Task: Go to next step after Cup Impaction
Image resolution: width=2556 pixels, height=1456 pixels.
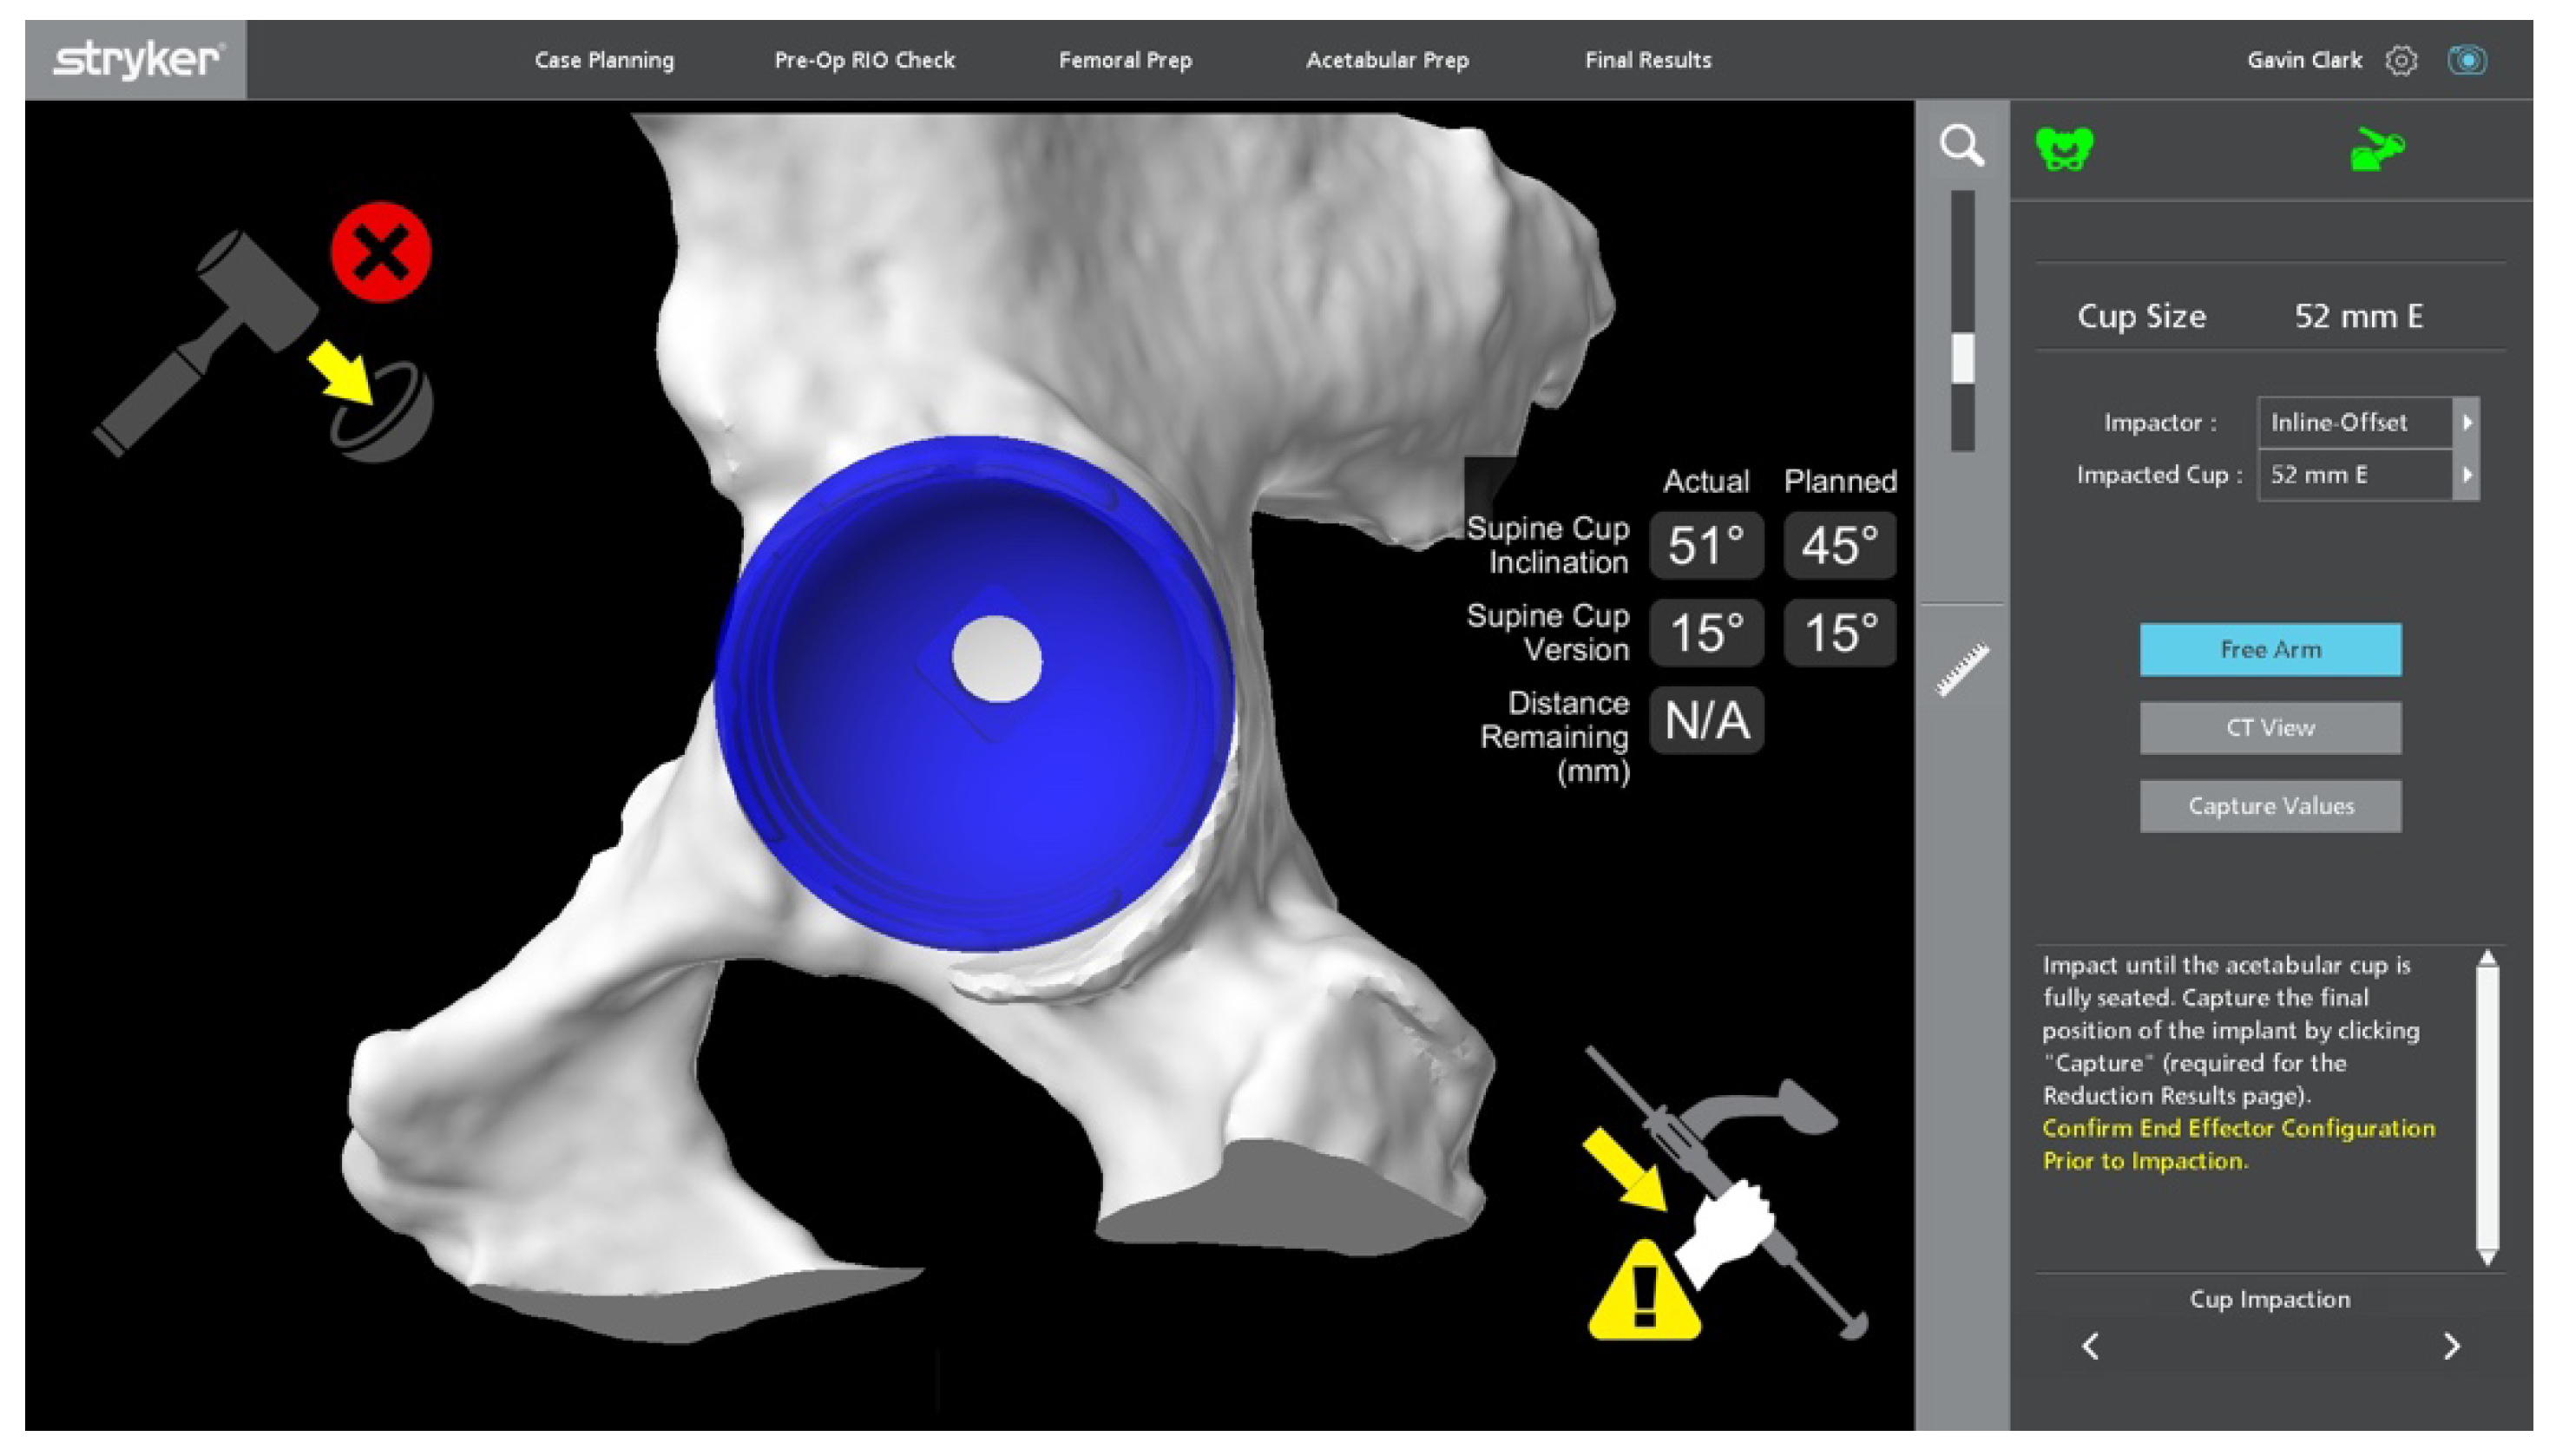Action: coord(2450,1346)
